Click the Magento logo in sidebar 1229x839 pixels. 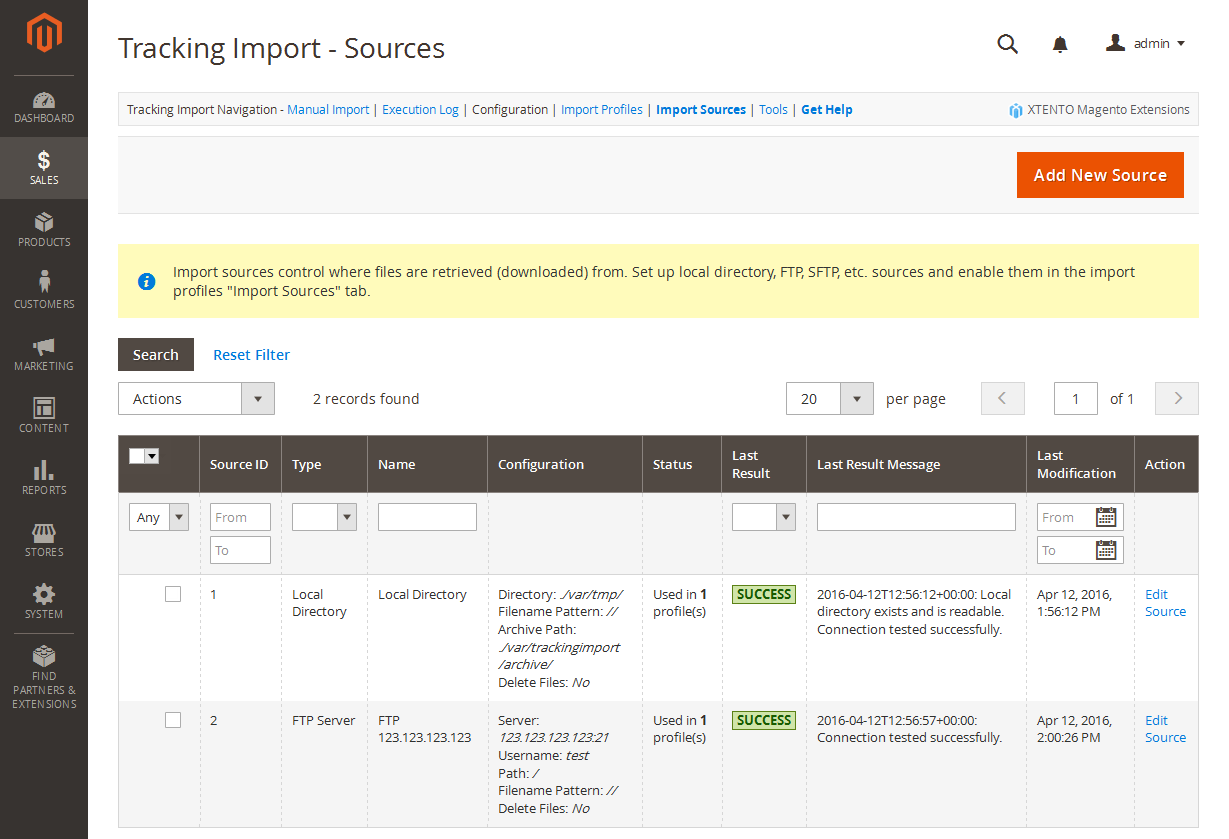(x=44, y=34)
